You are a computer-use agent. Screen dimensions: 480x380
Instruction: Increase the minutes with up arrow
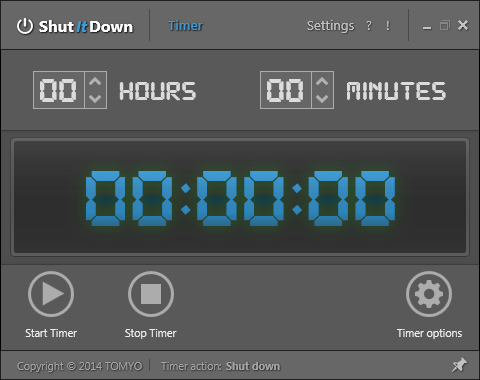322,81
